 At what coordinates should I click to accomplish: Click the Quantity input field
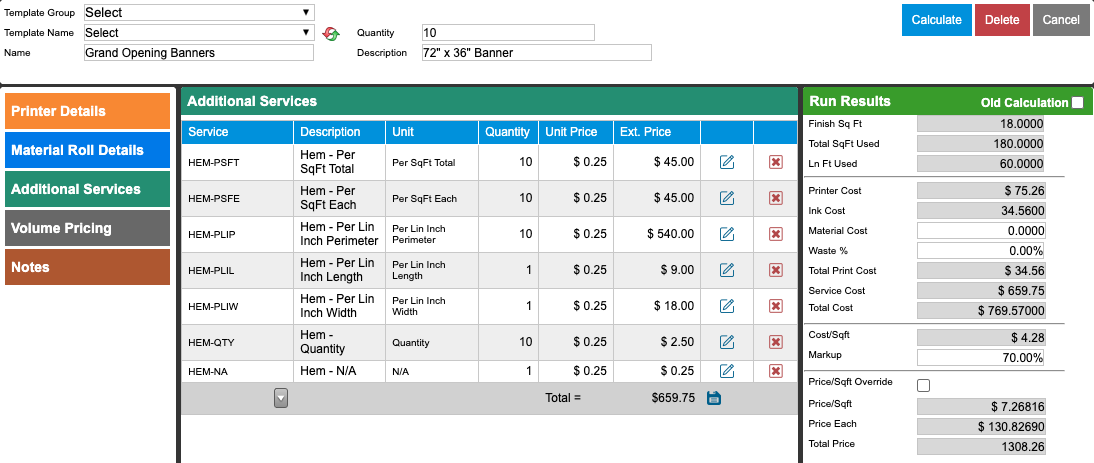[x=508, y=33]
